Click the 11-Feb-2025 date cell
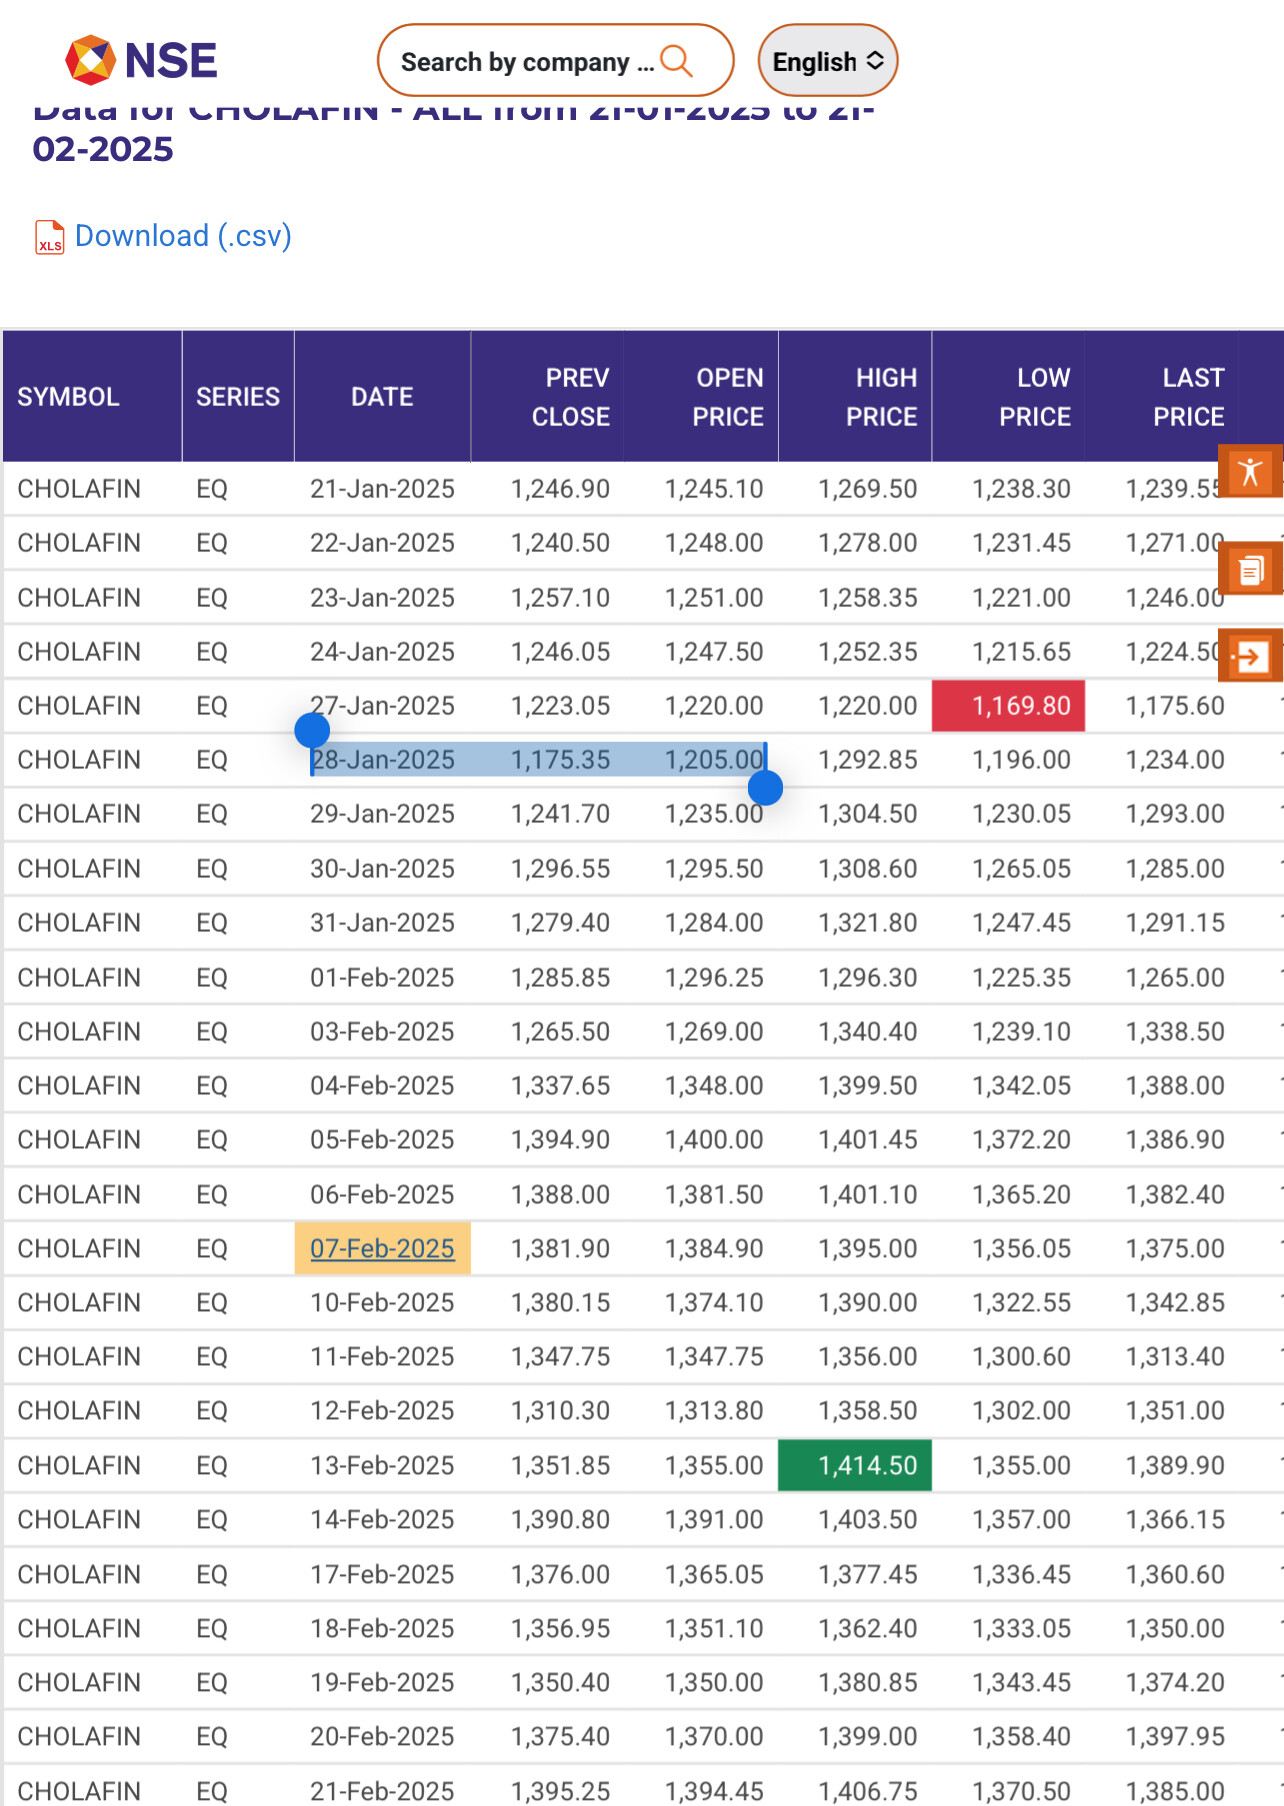The image size is (1284, 1806). click(x=382, y=1357)
